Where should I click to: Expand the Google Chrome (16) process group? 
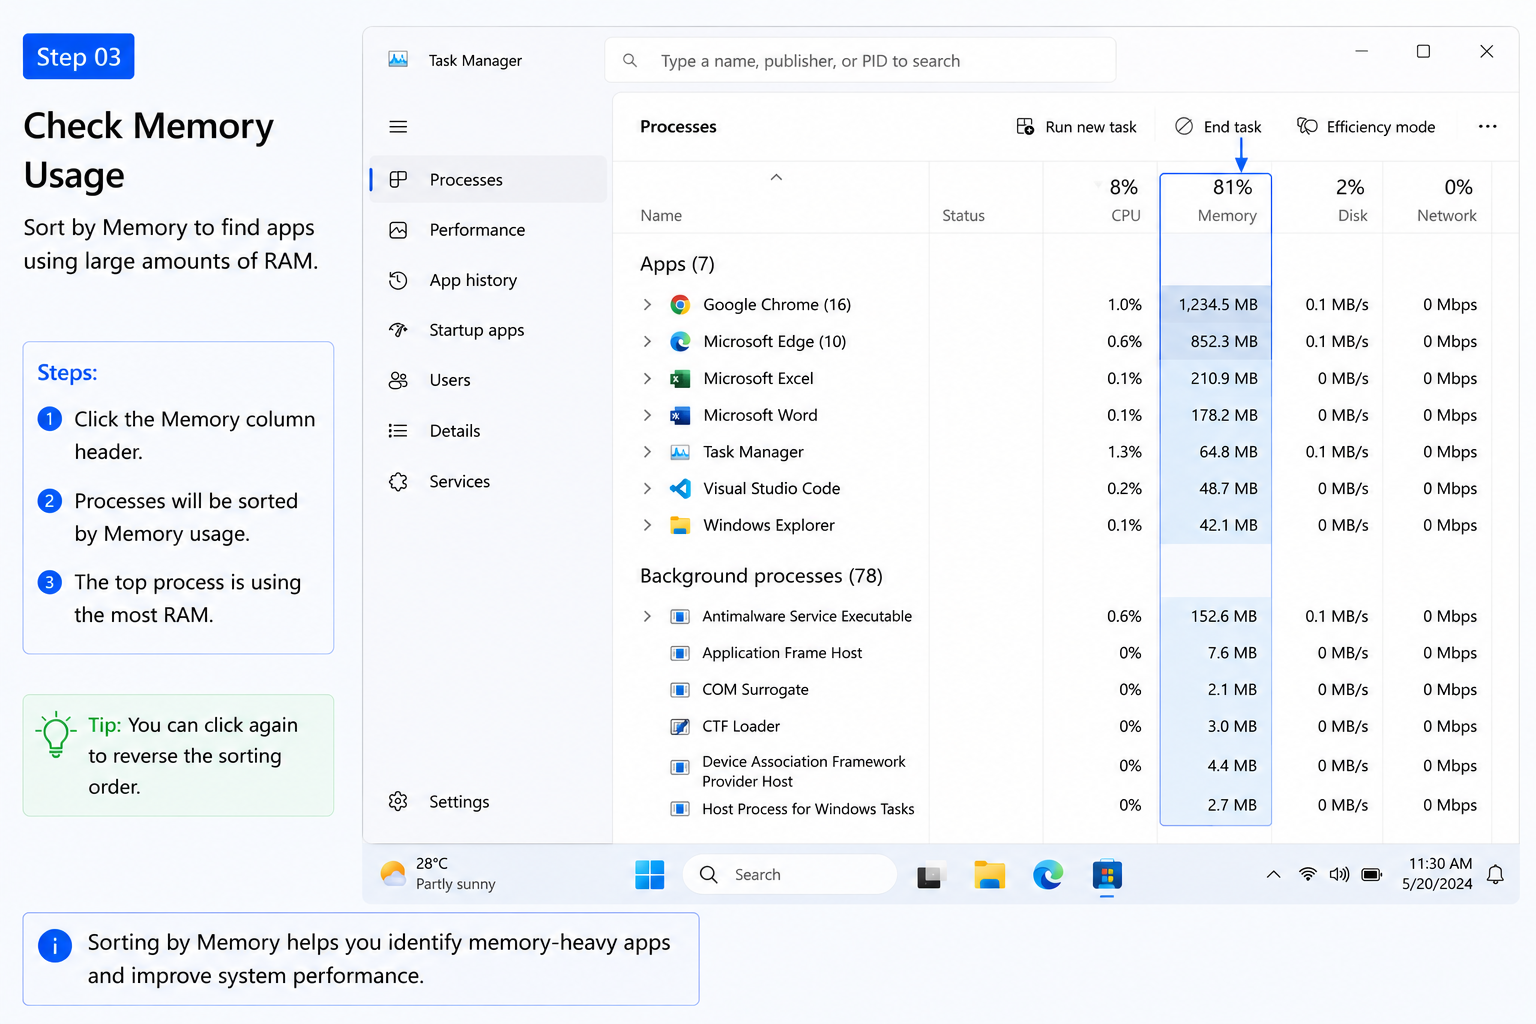tap(647, 305)
